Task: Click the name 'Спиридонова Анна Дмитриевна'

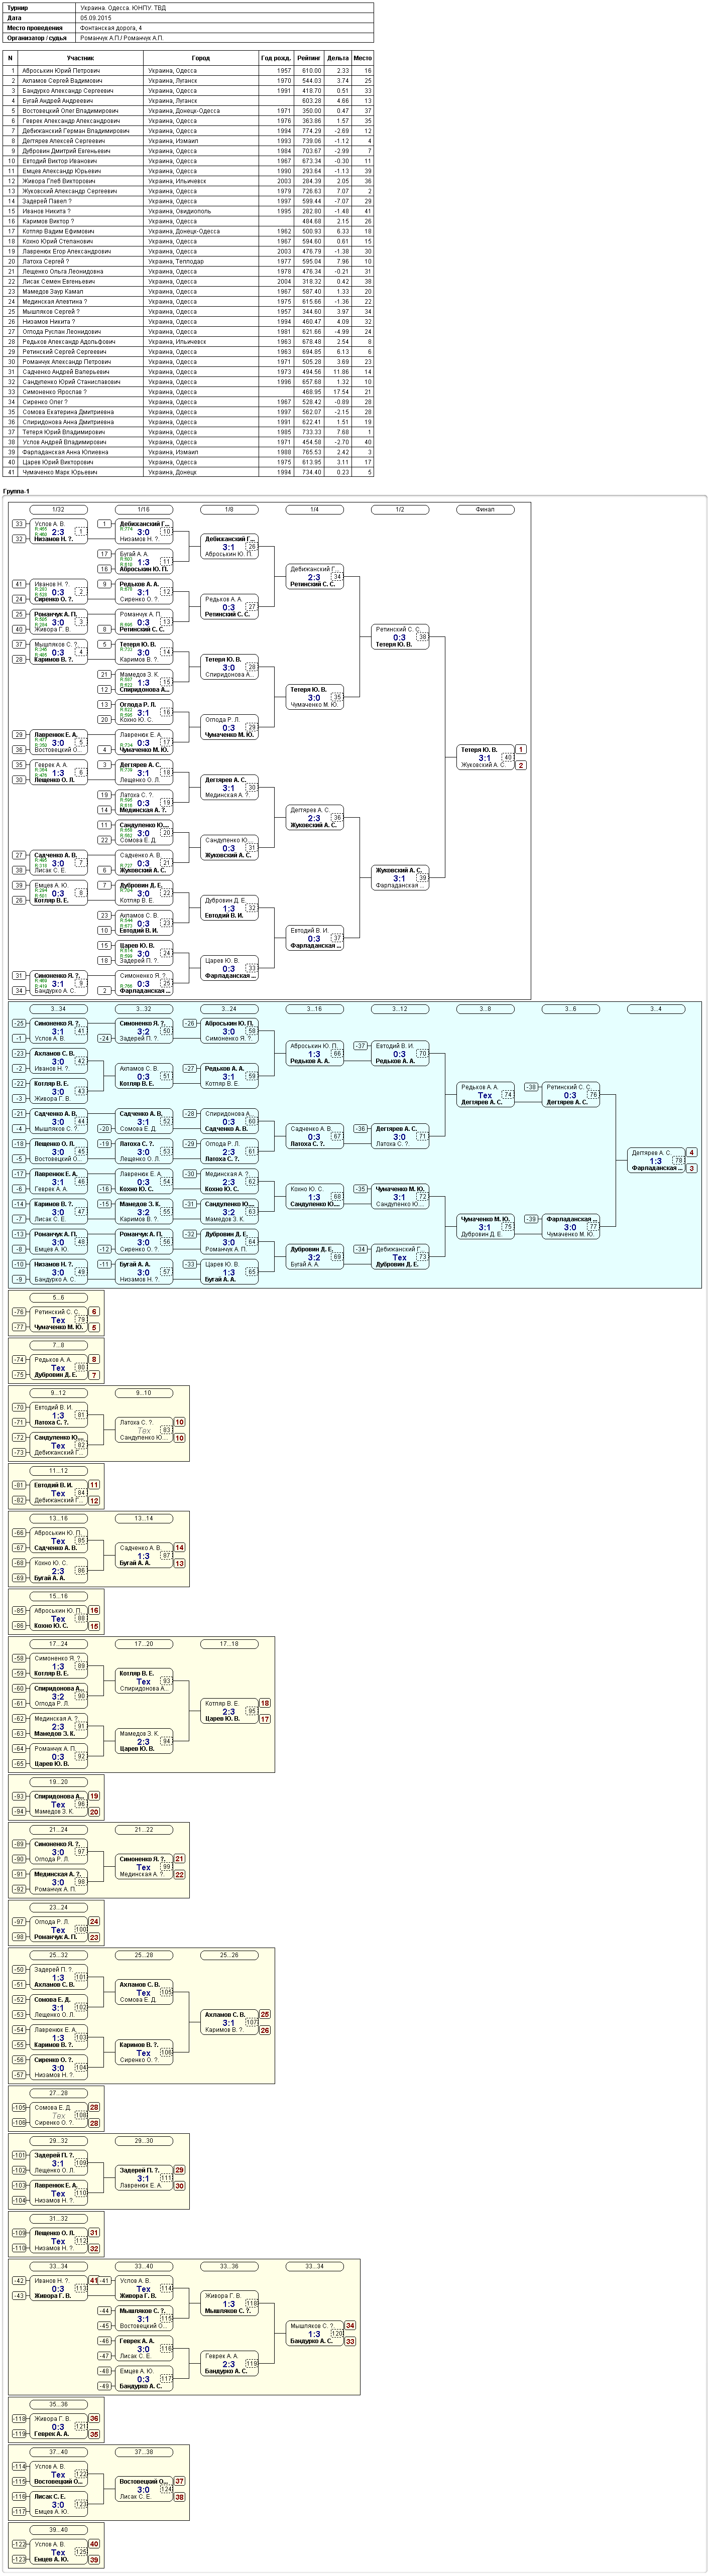Action: [67, 421]
